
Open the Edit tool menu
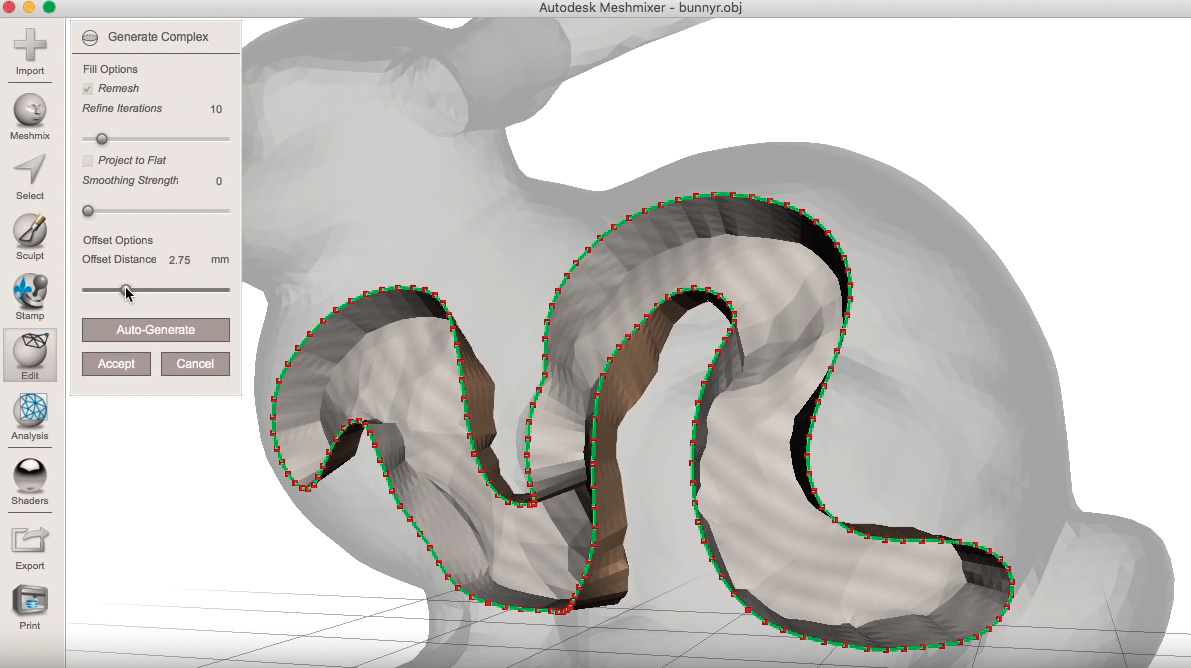[x=30, y=353]
